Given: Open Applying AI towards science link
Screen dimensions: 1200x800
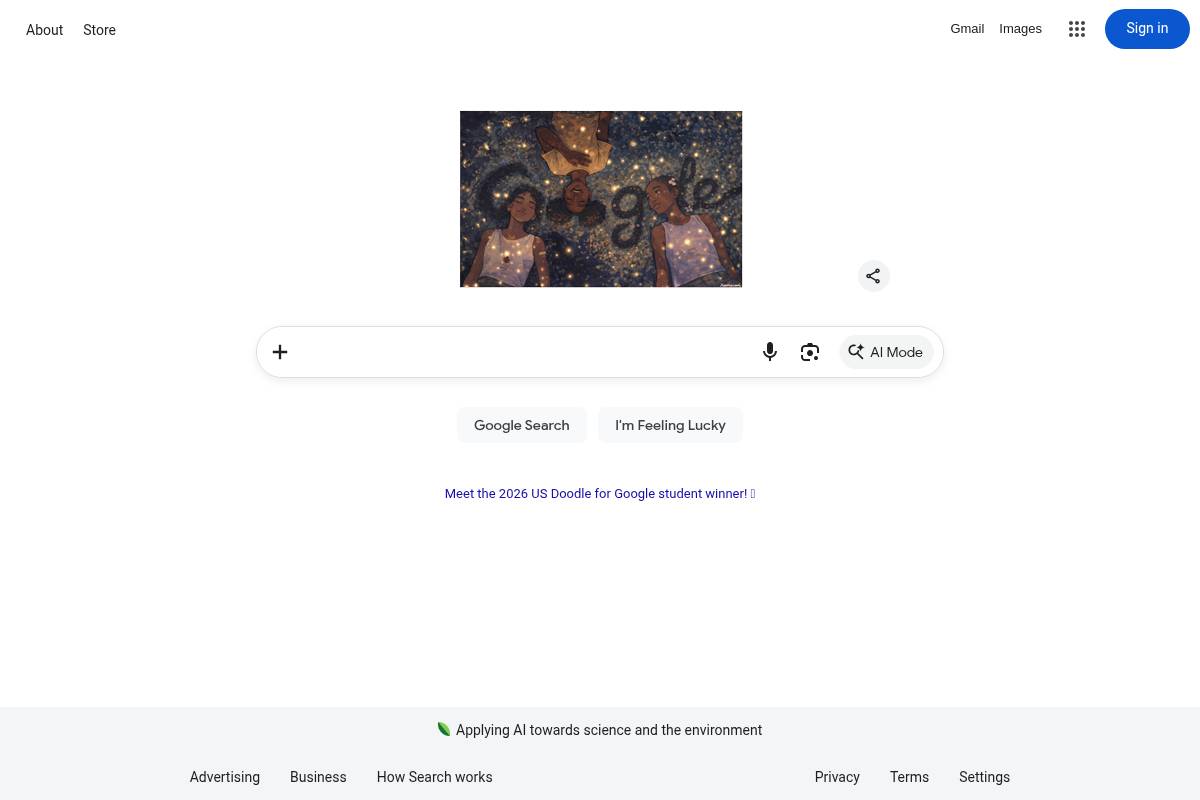Looking at the screenshot, I should point(609,730).
